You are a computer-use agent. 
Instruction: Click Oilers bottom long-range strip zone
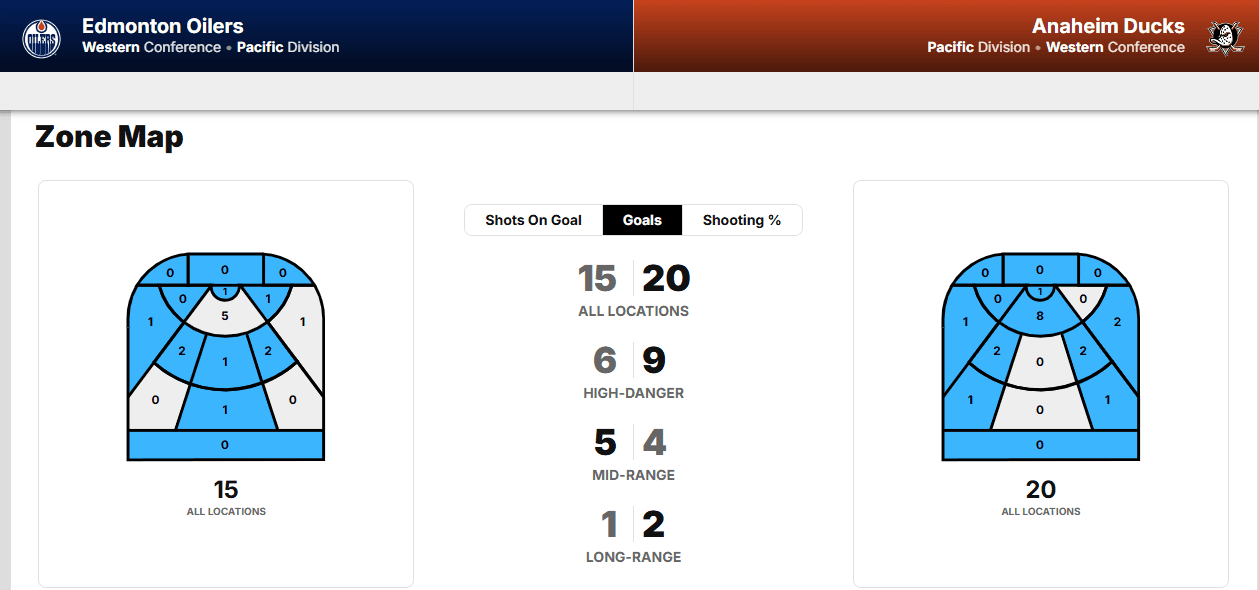tap(225, 445)
